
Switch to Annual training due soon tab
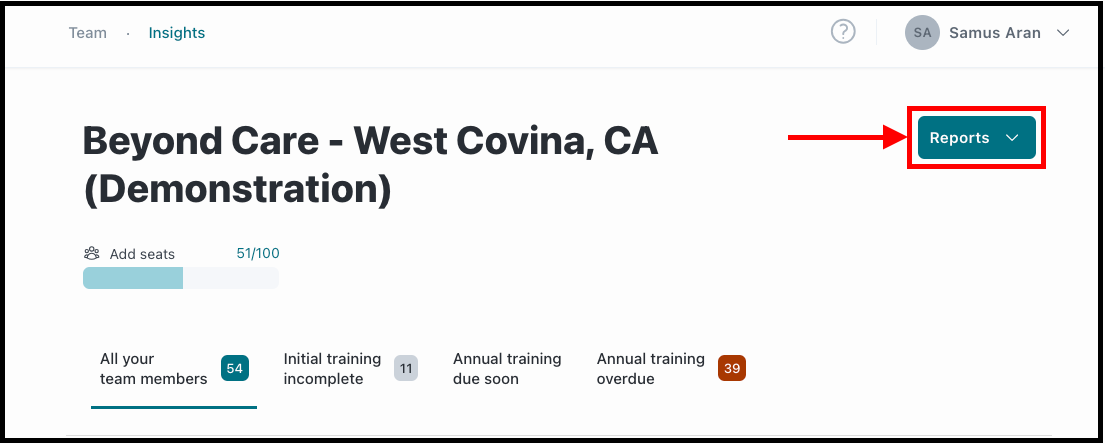pyautogui.click(x=507, y=369)
